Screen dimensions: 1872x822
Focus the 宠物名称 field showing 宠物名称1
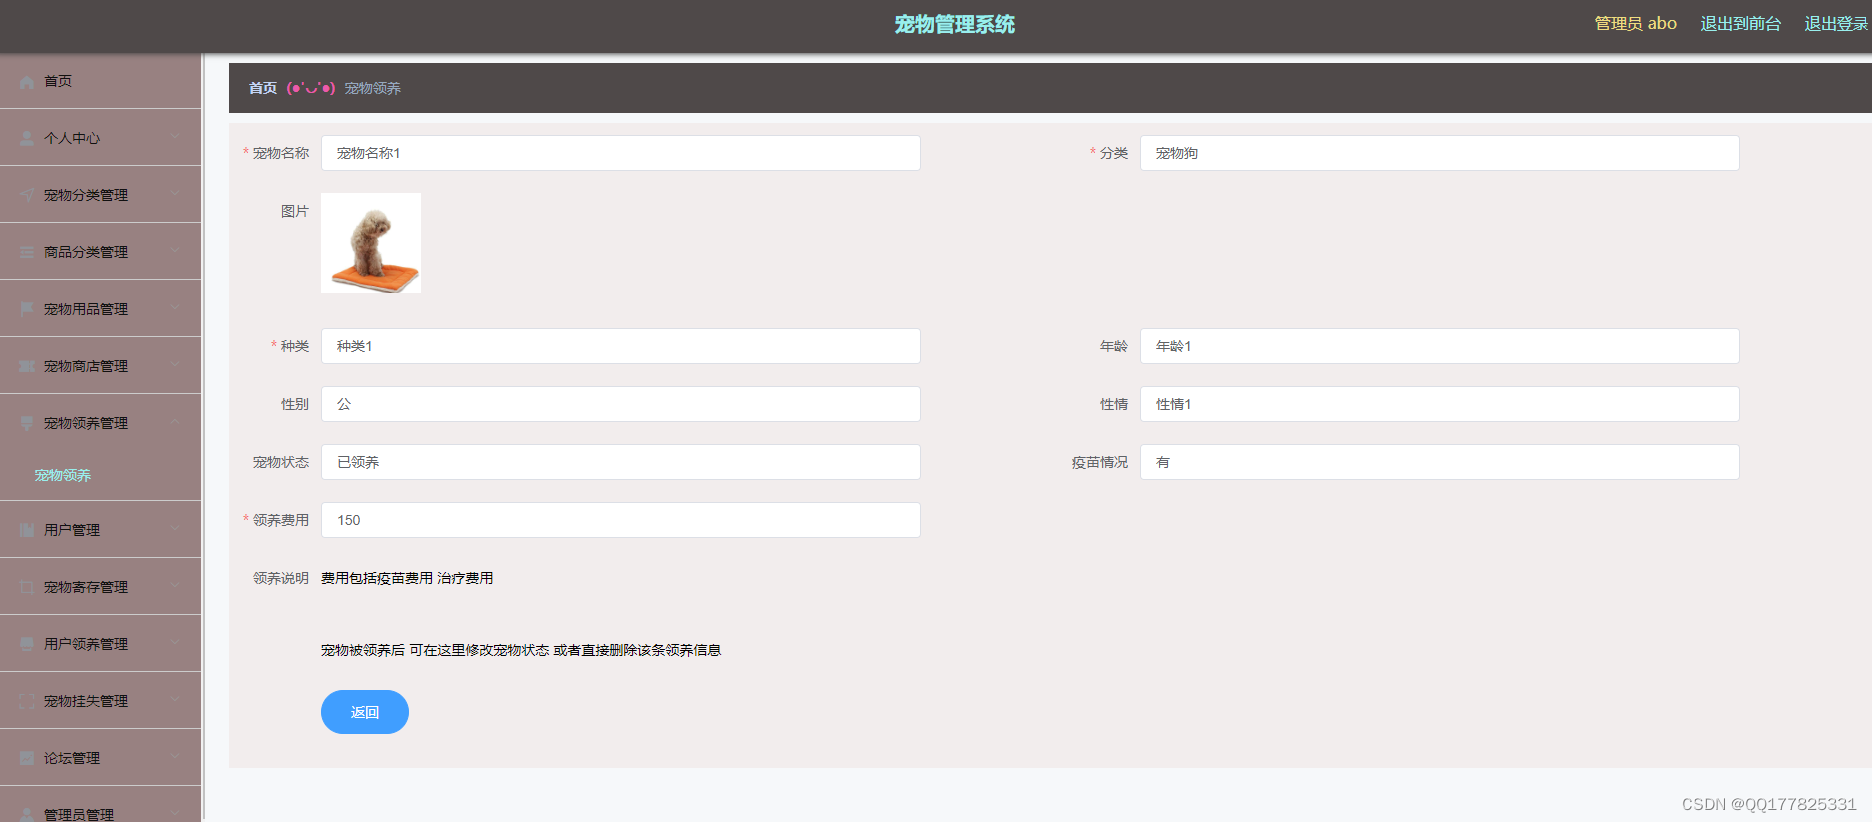coord(621,153)
